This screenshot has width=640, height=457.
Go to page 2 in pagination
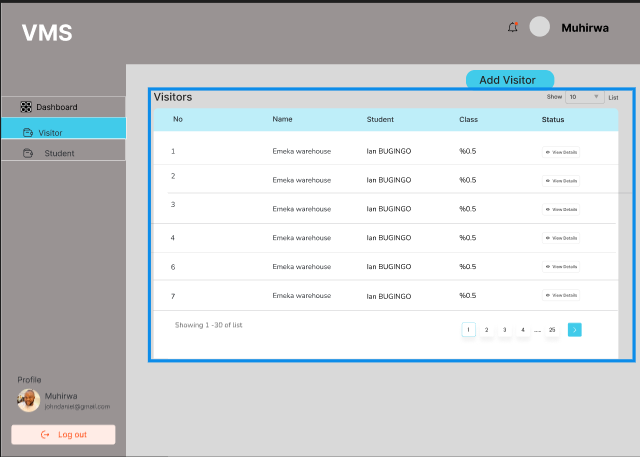click(x=486, y=329)
